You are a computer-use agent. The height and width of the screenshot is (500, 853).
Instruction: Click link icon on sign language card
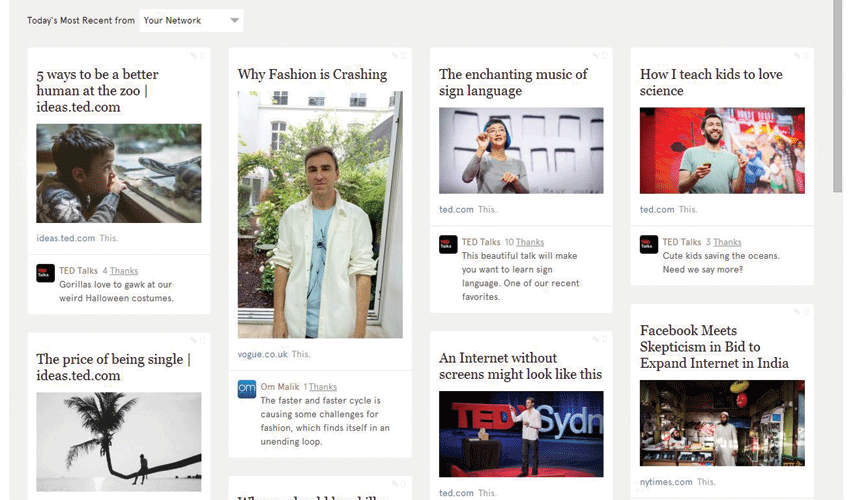[x=596, y=55]
